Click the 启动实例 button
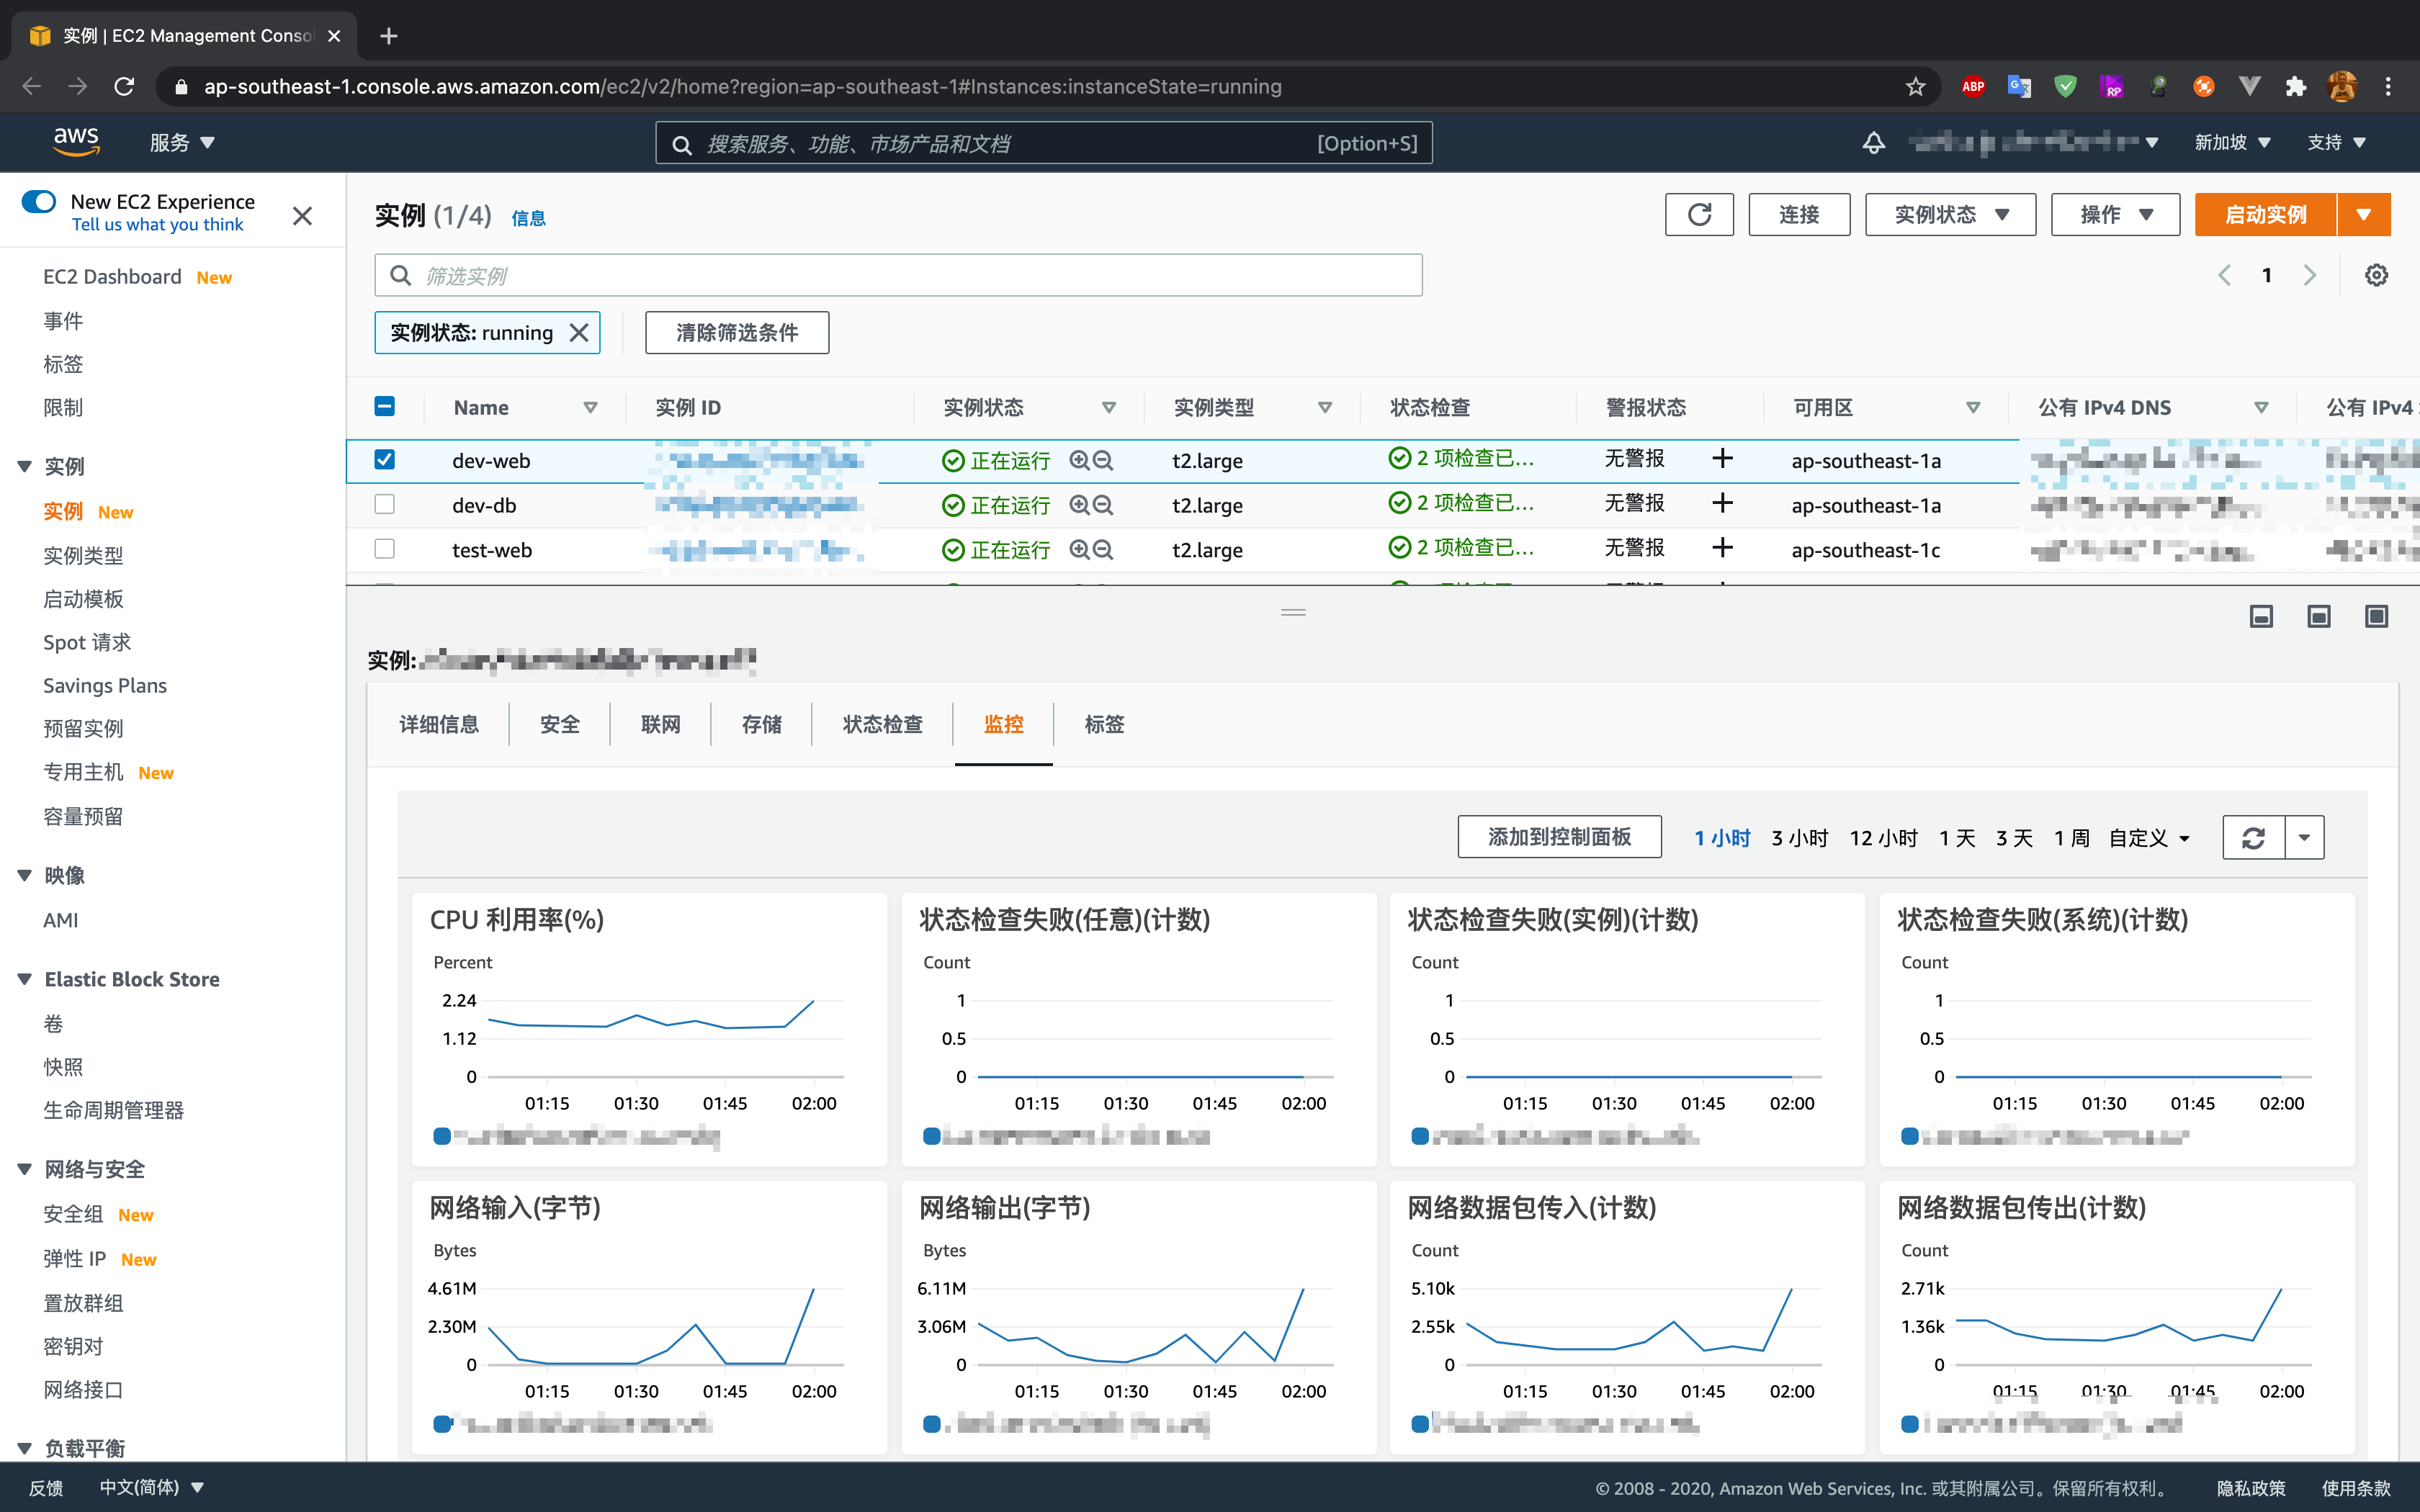 2265,214
